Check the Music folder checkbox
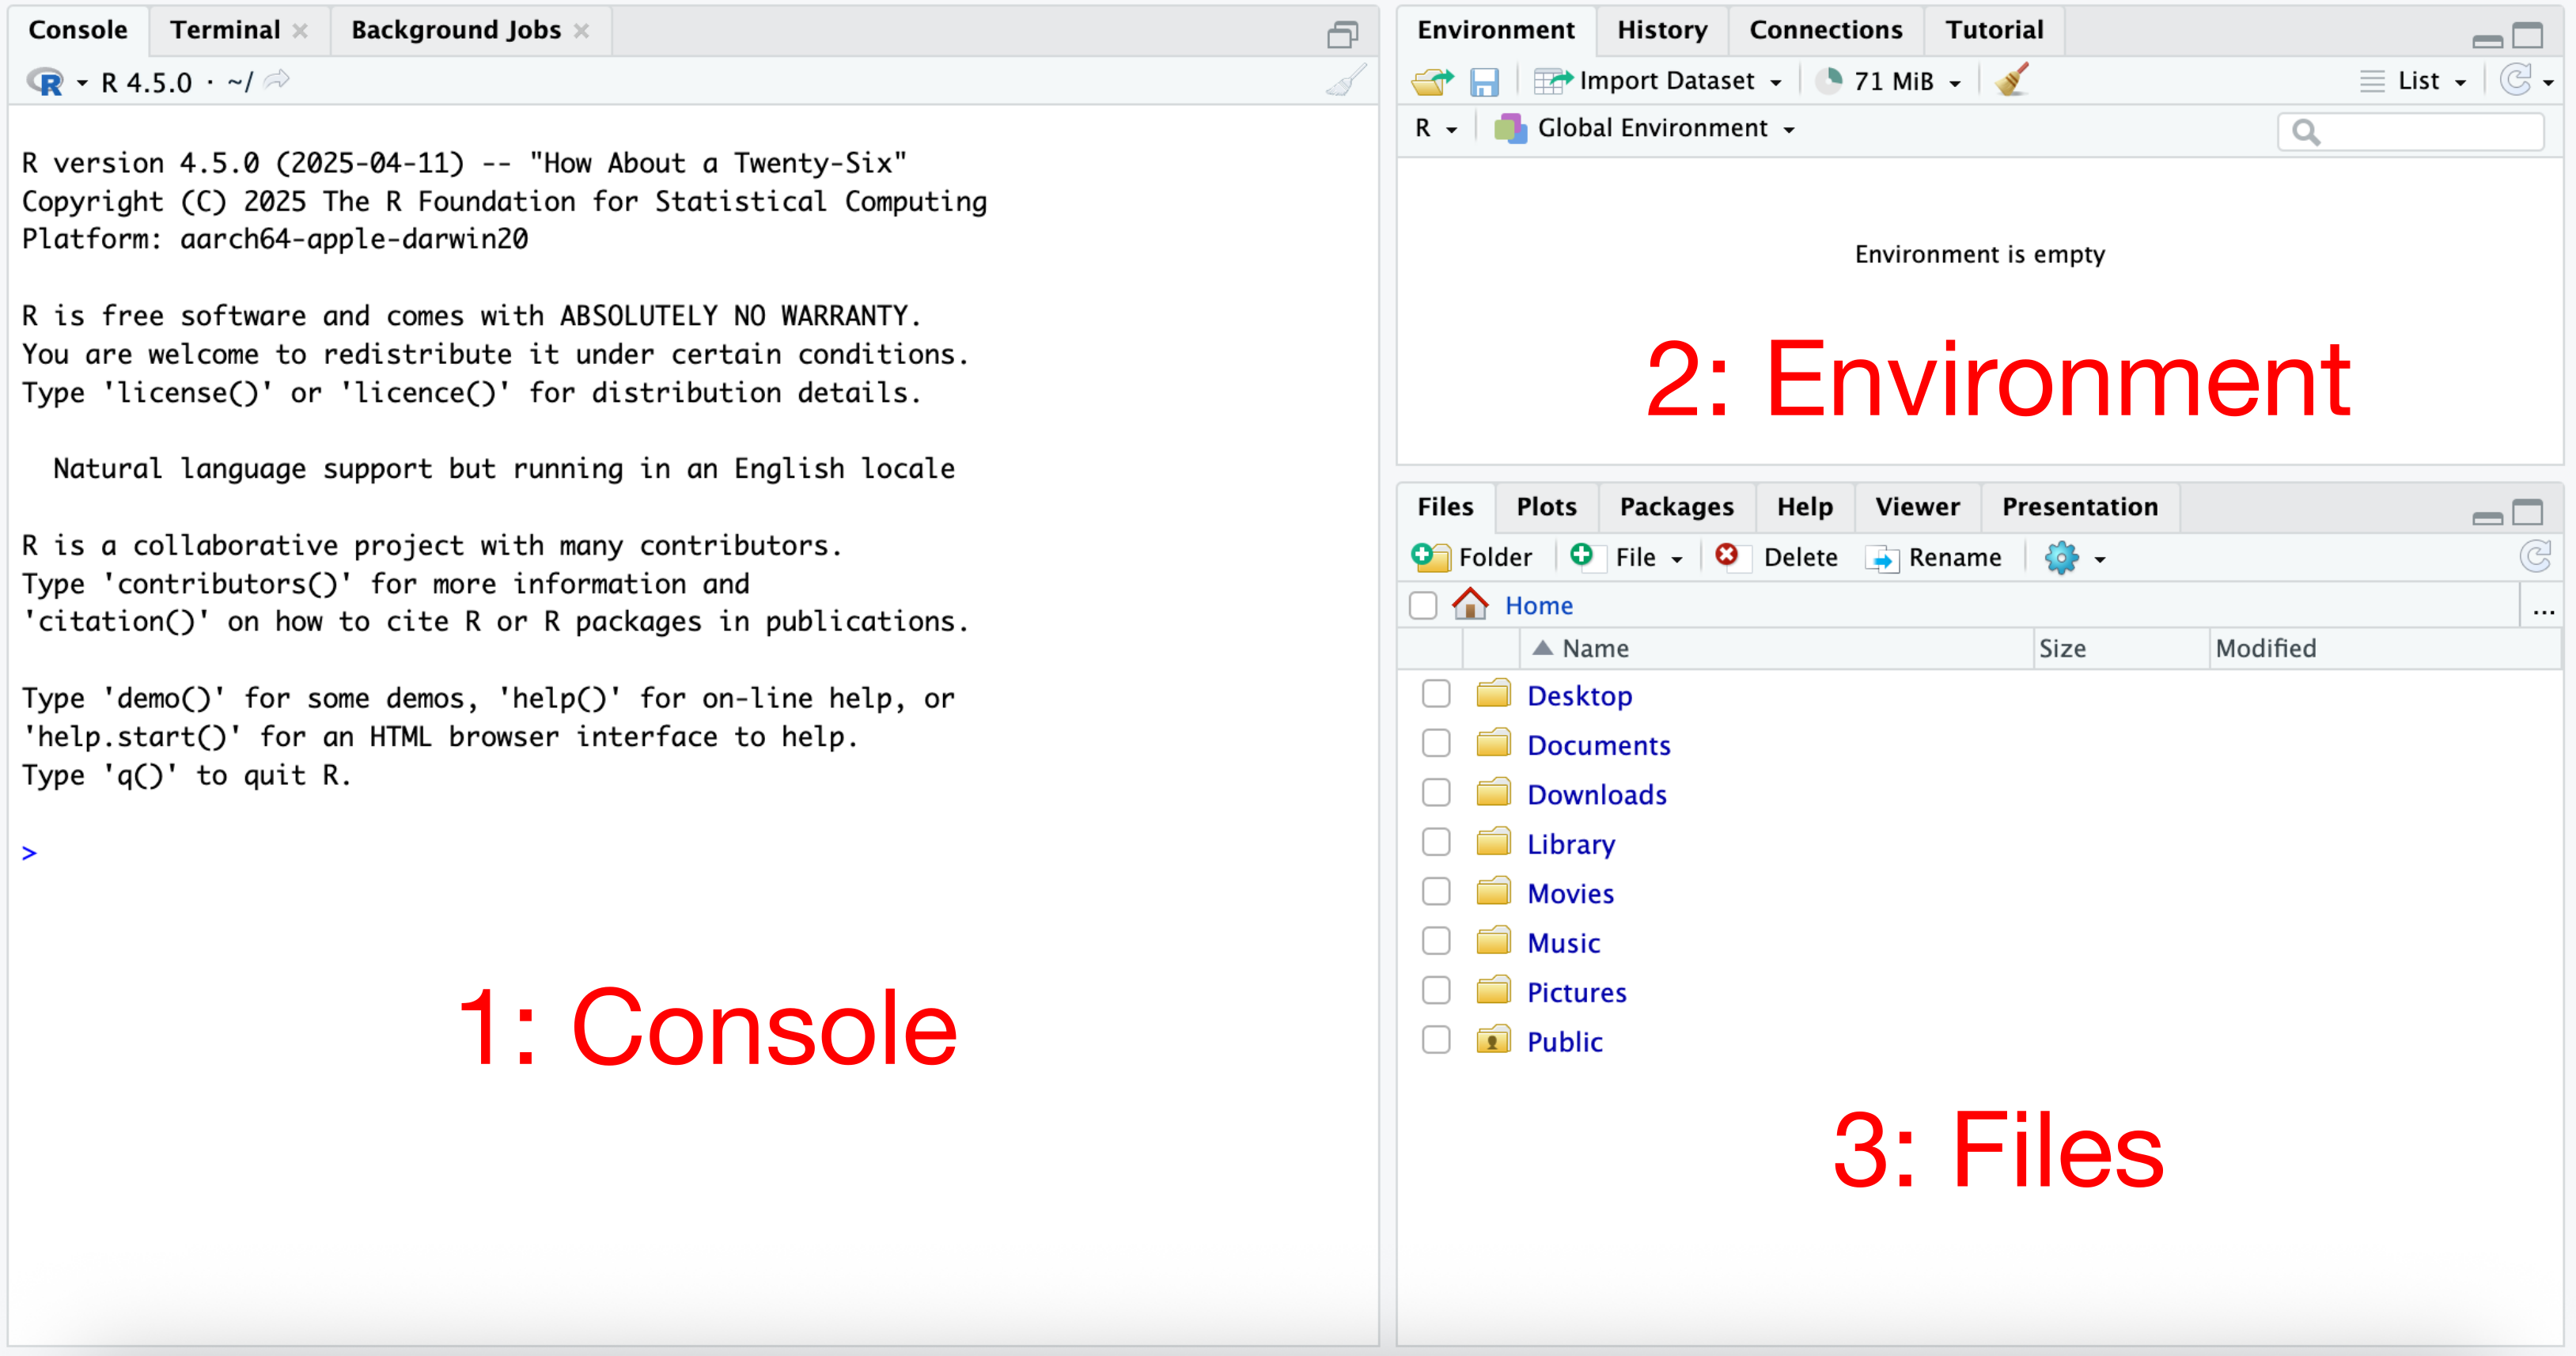The height and width of the screenshot is (1356, 2576). click(1436, 941)
